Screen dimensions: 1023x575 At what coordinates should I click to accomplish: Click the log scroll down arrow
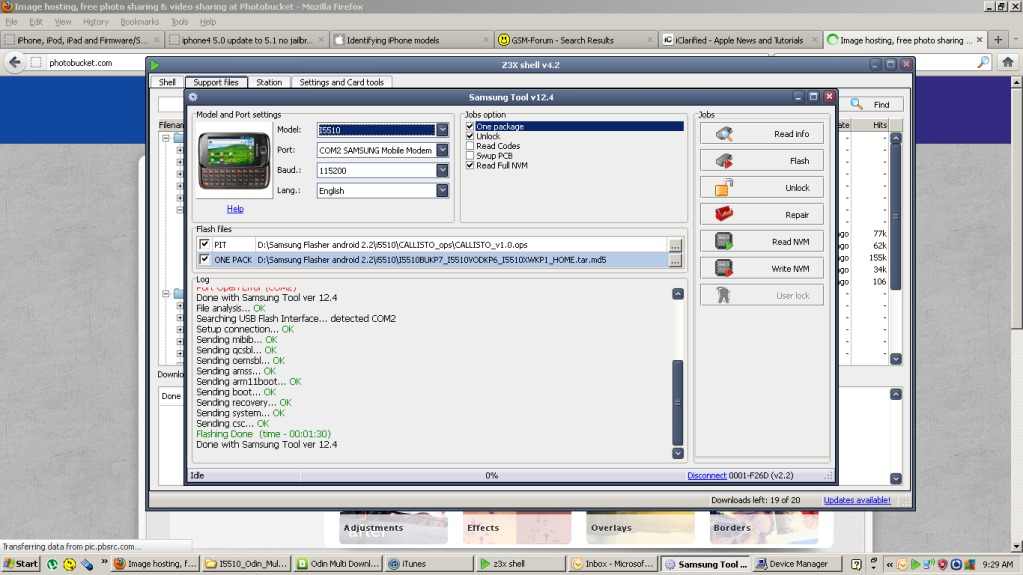(x=678, y=453)
